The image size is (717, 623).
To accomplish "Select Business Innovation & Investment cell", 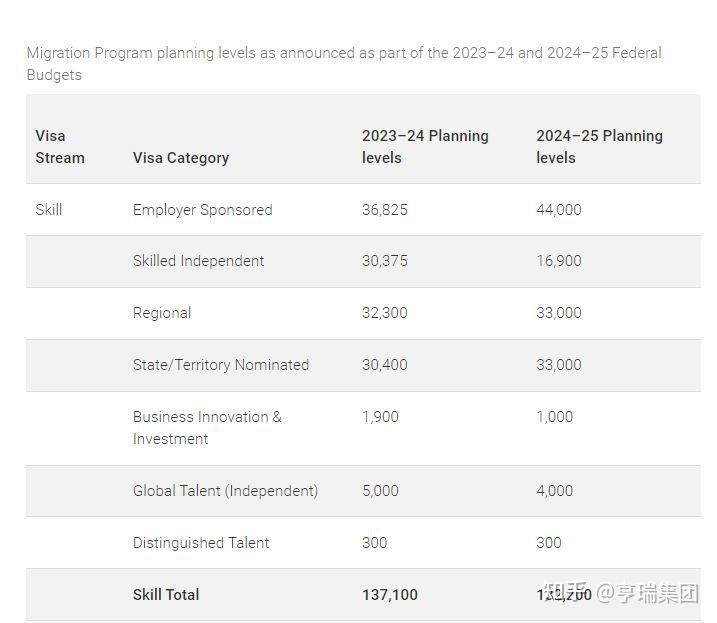I will click(207, 427).
